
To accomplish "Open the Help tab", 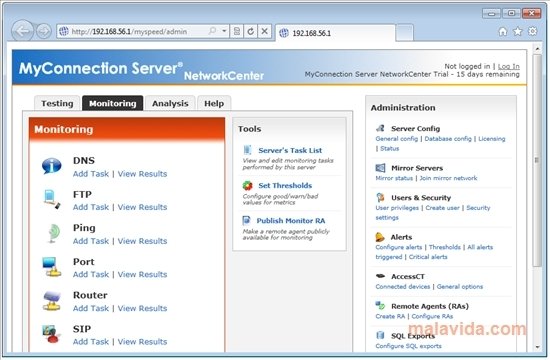I will tap(214, 103).
